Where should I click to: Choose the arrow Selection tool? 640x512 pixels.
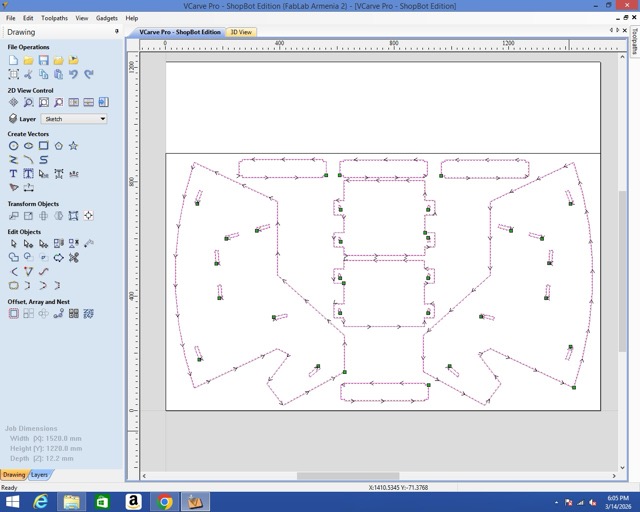13,244
